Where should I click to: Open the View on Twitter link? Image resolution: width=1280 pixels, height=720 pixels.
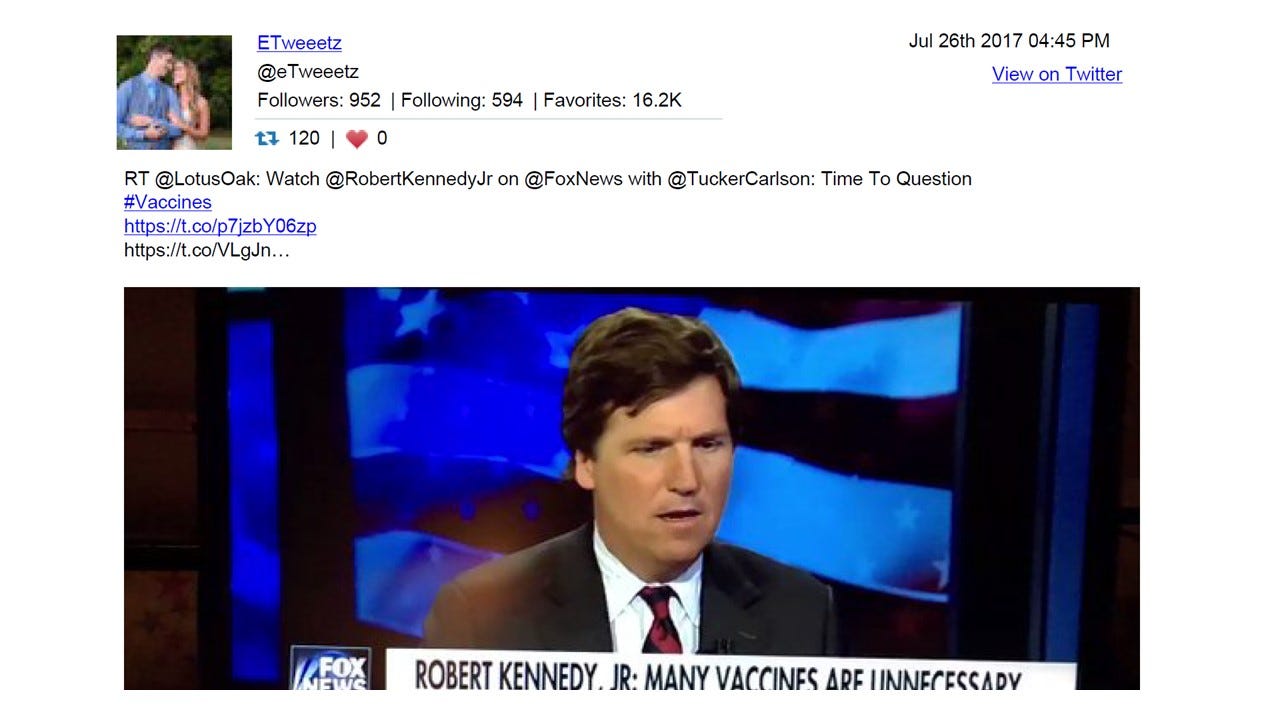click(x=1057, y=74)
